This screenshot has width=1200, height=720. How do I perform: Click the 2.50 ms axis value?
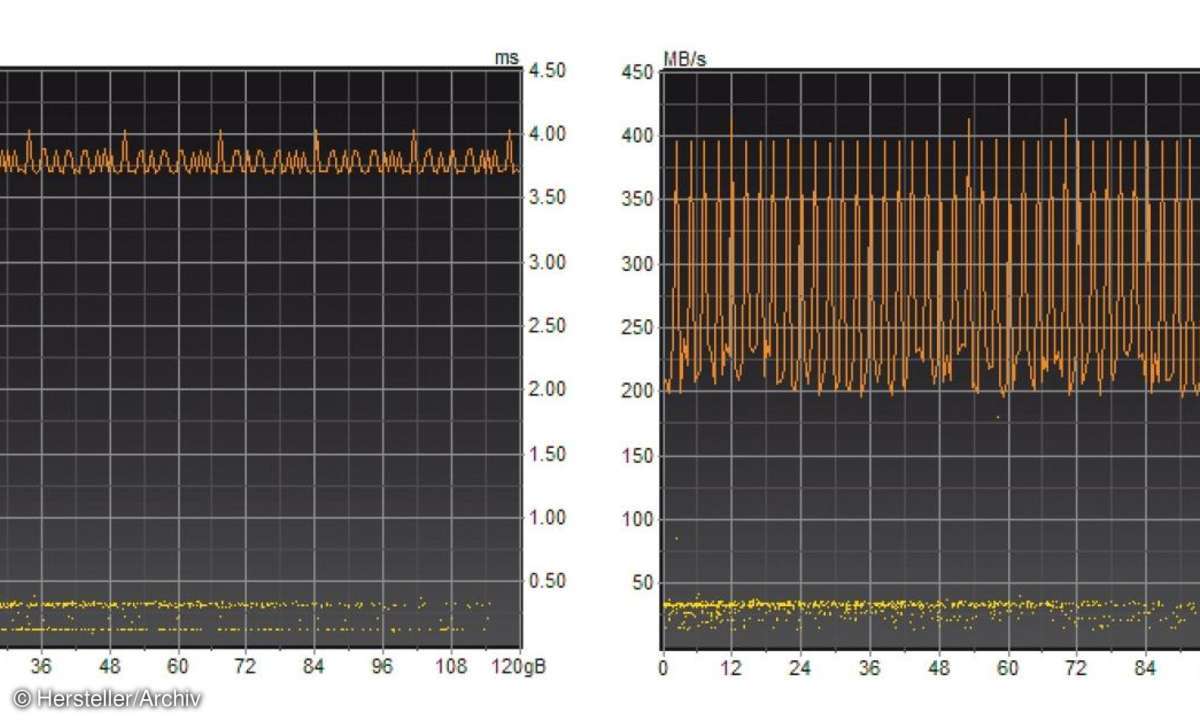[x=548, y=326]
